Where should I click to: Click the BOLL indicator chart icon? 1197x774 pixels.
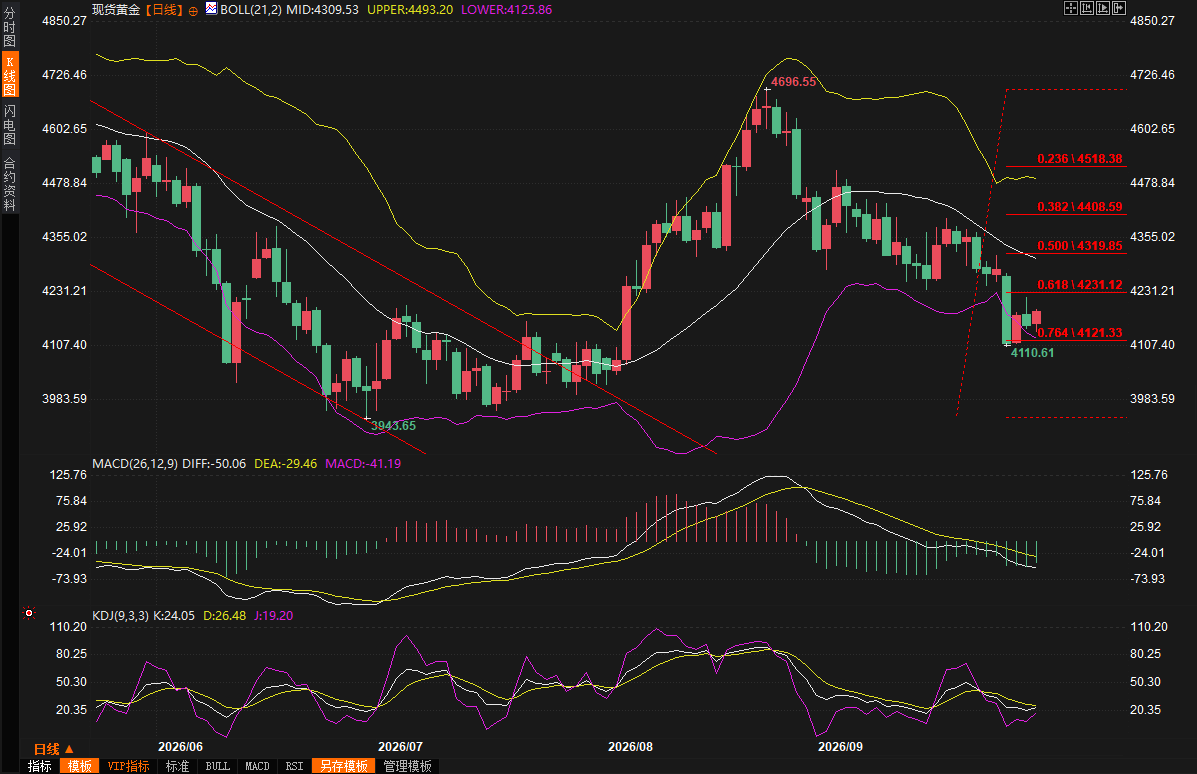(211, 9)
